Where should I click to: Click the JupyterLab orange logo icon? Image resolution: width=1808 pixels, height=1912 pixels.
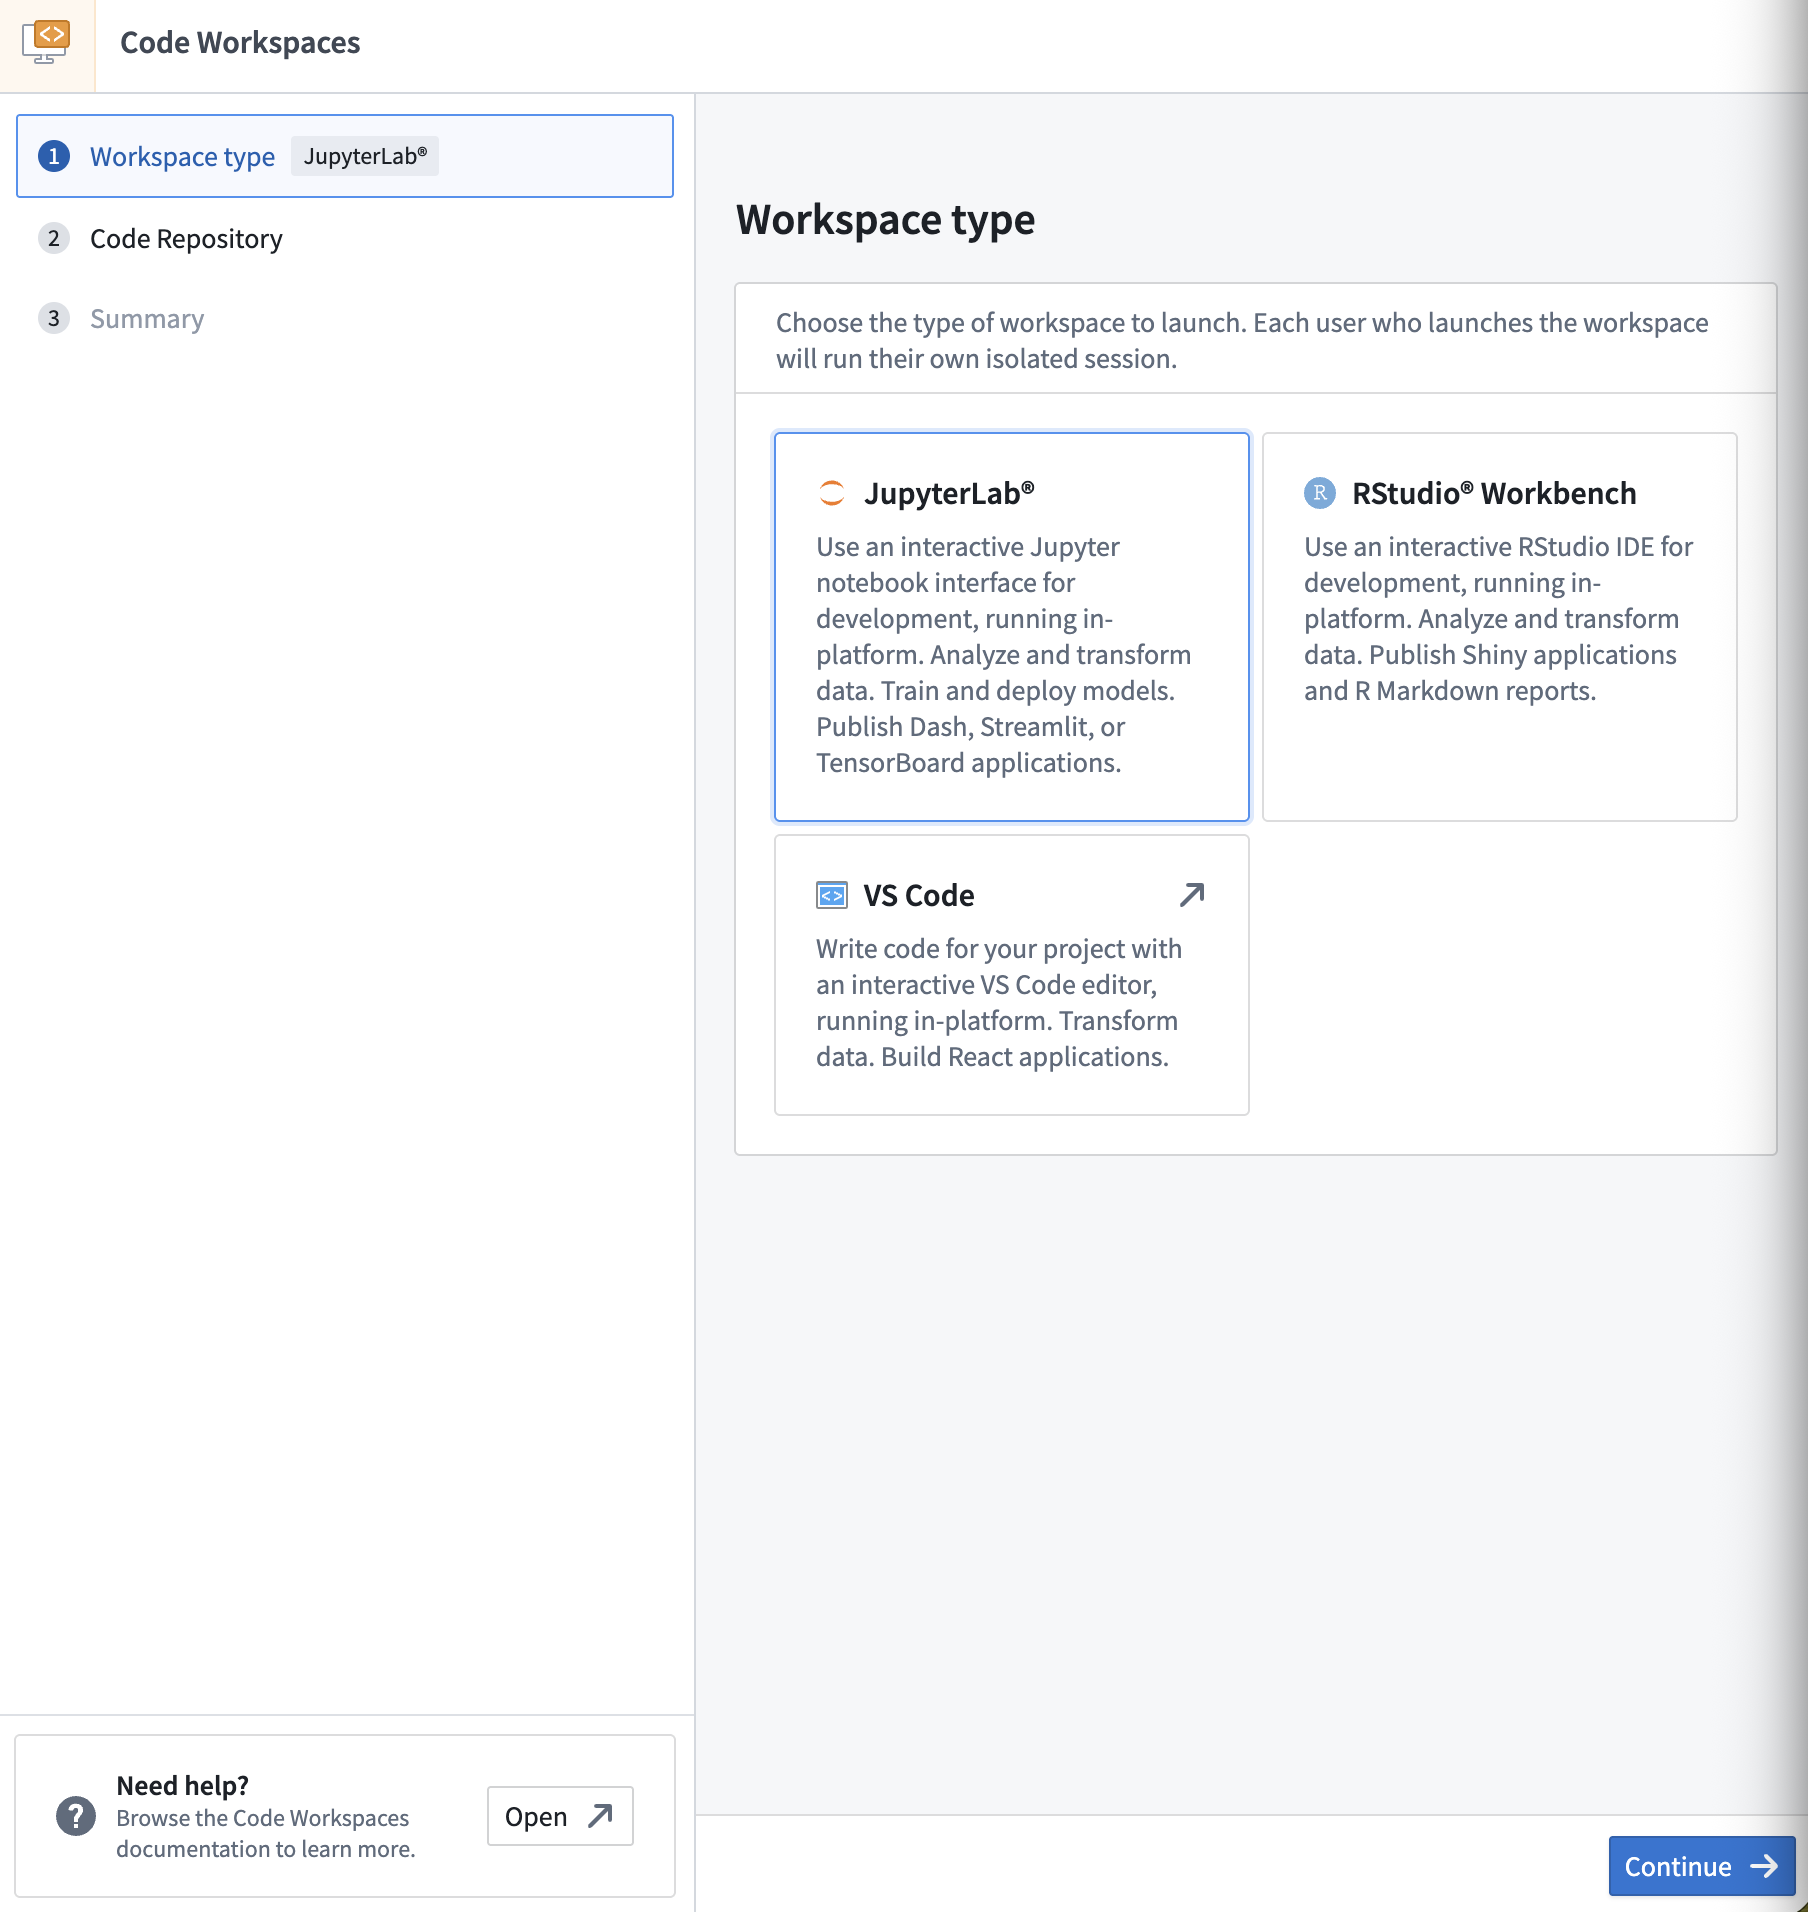832,493
